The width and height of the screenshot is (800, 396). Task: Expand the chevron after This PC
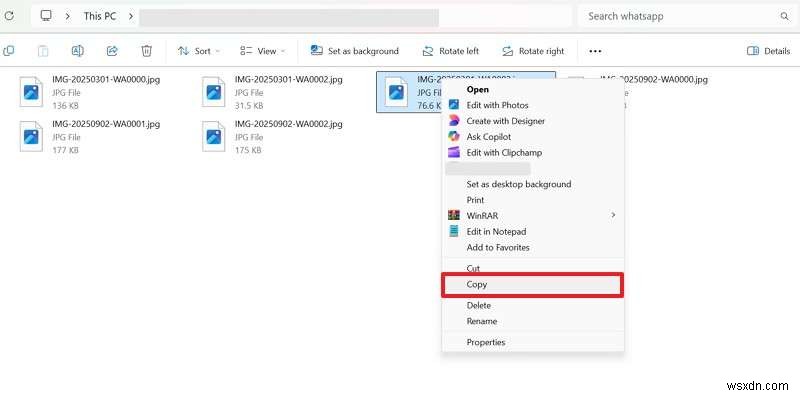[x=131, y=16]
